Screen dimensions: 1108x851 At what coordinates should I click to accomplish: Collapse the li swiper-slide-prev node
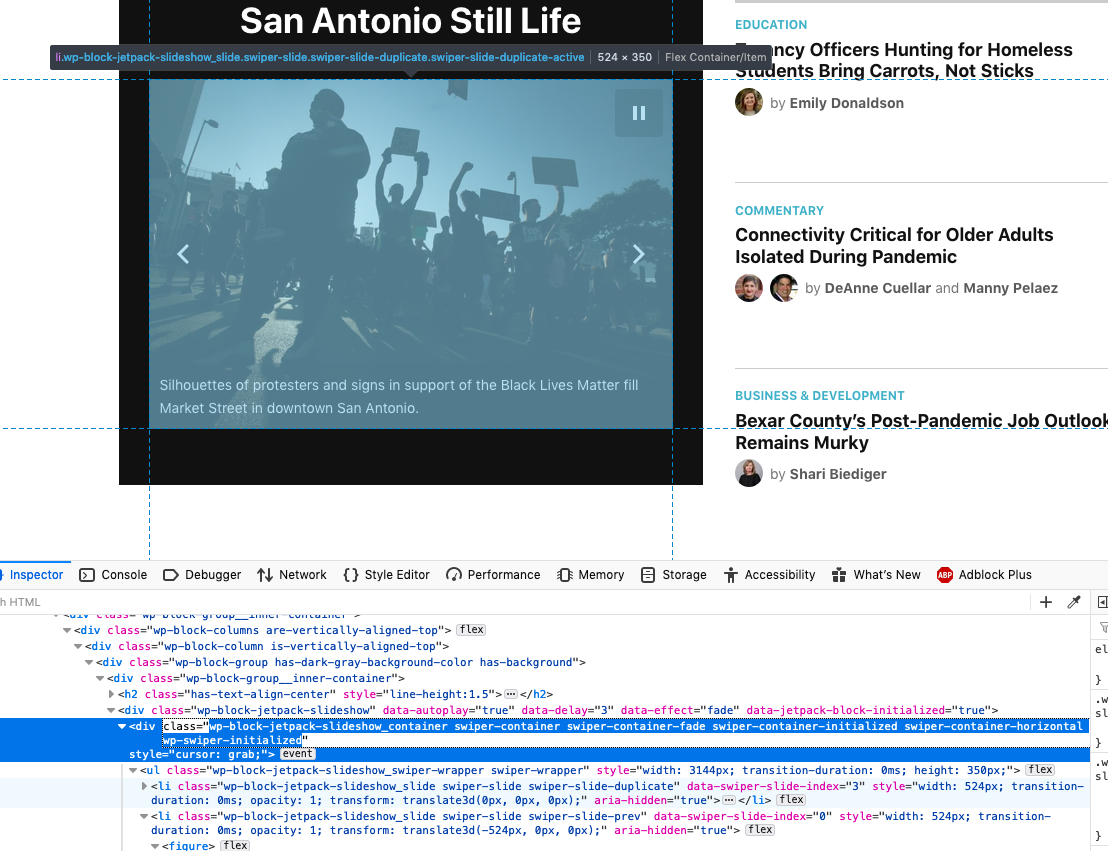[x=144, y=816]
